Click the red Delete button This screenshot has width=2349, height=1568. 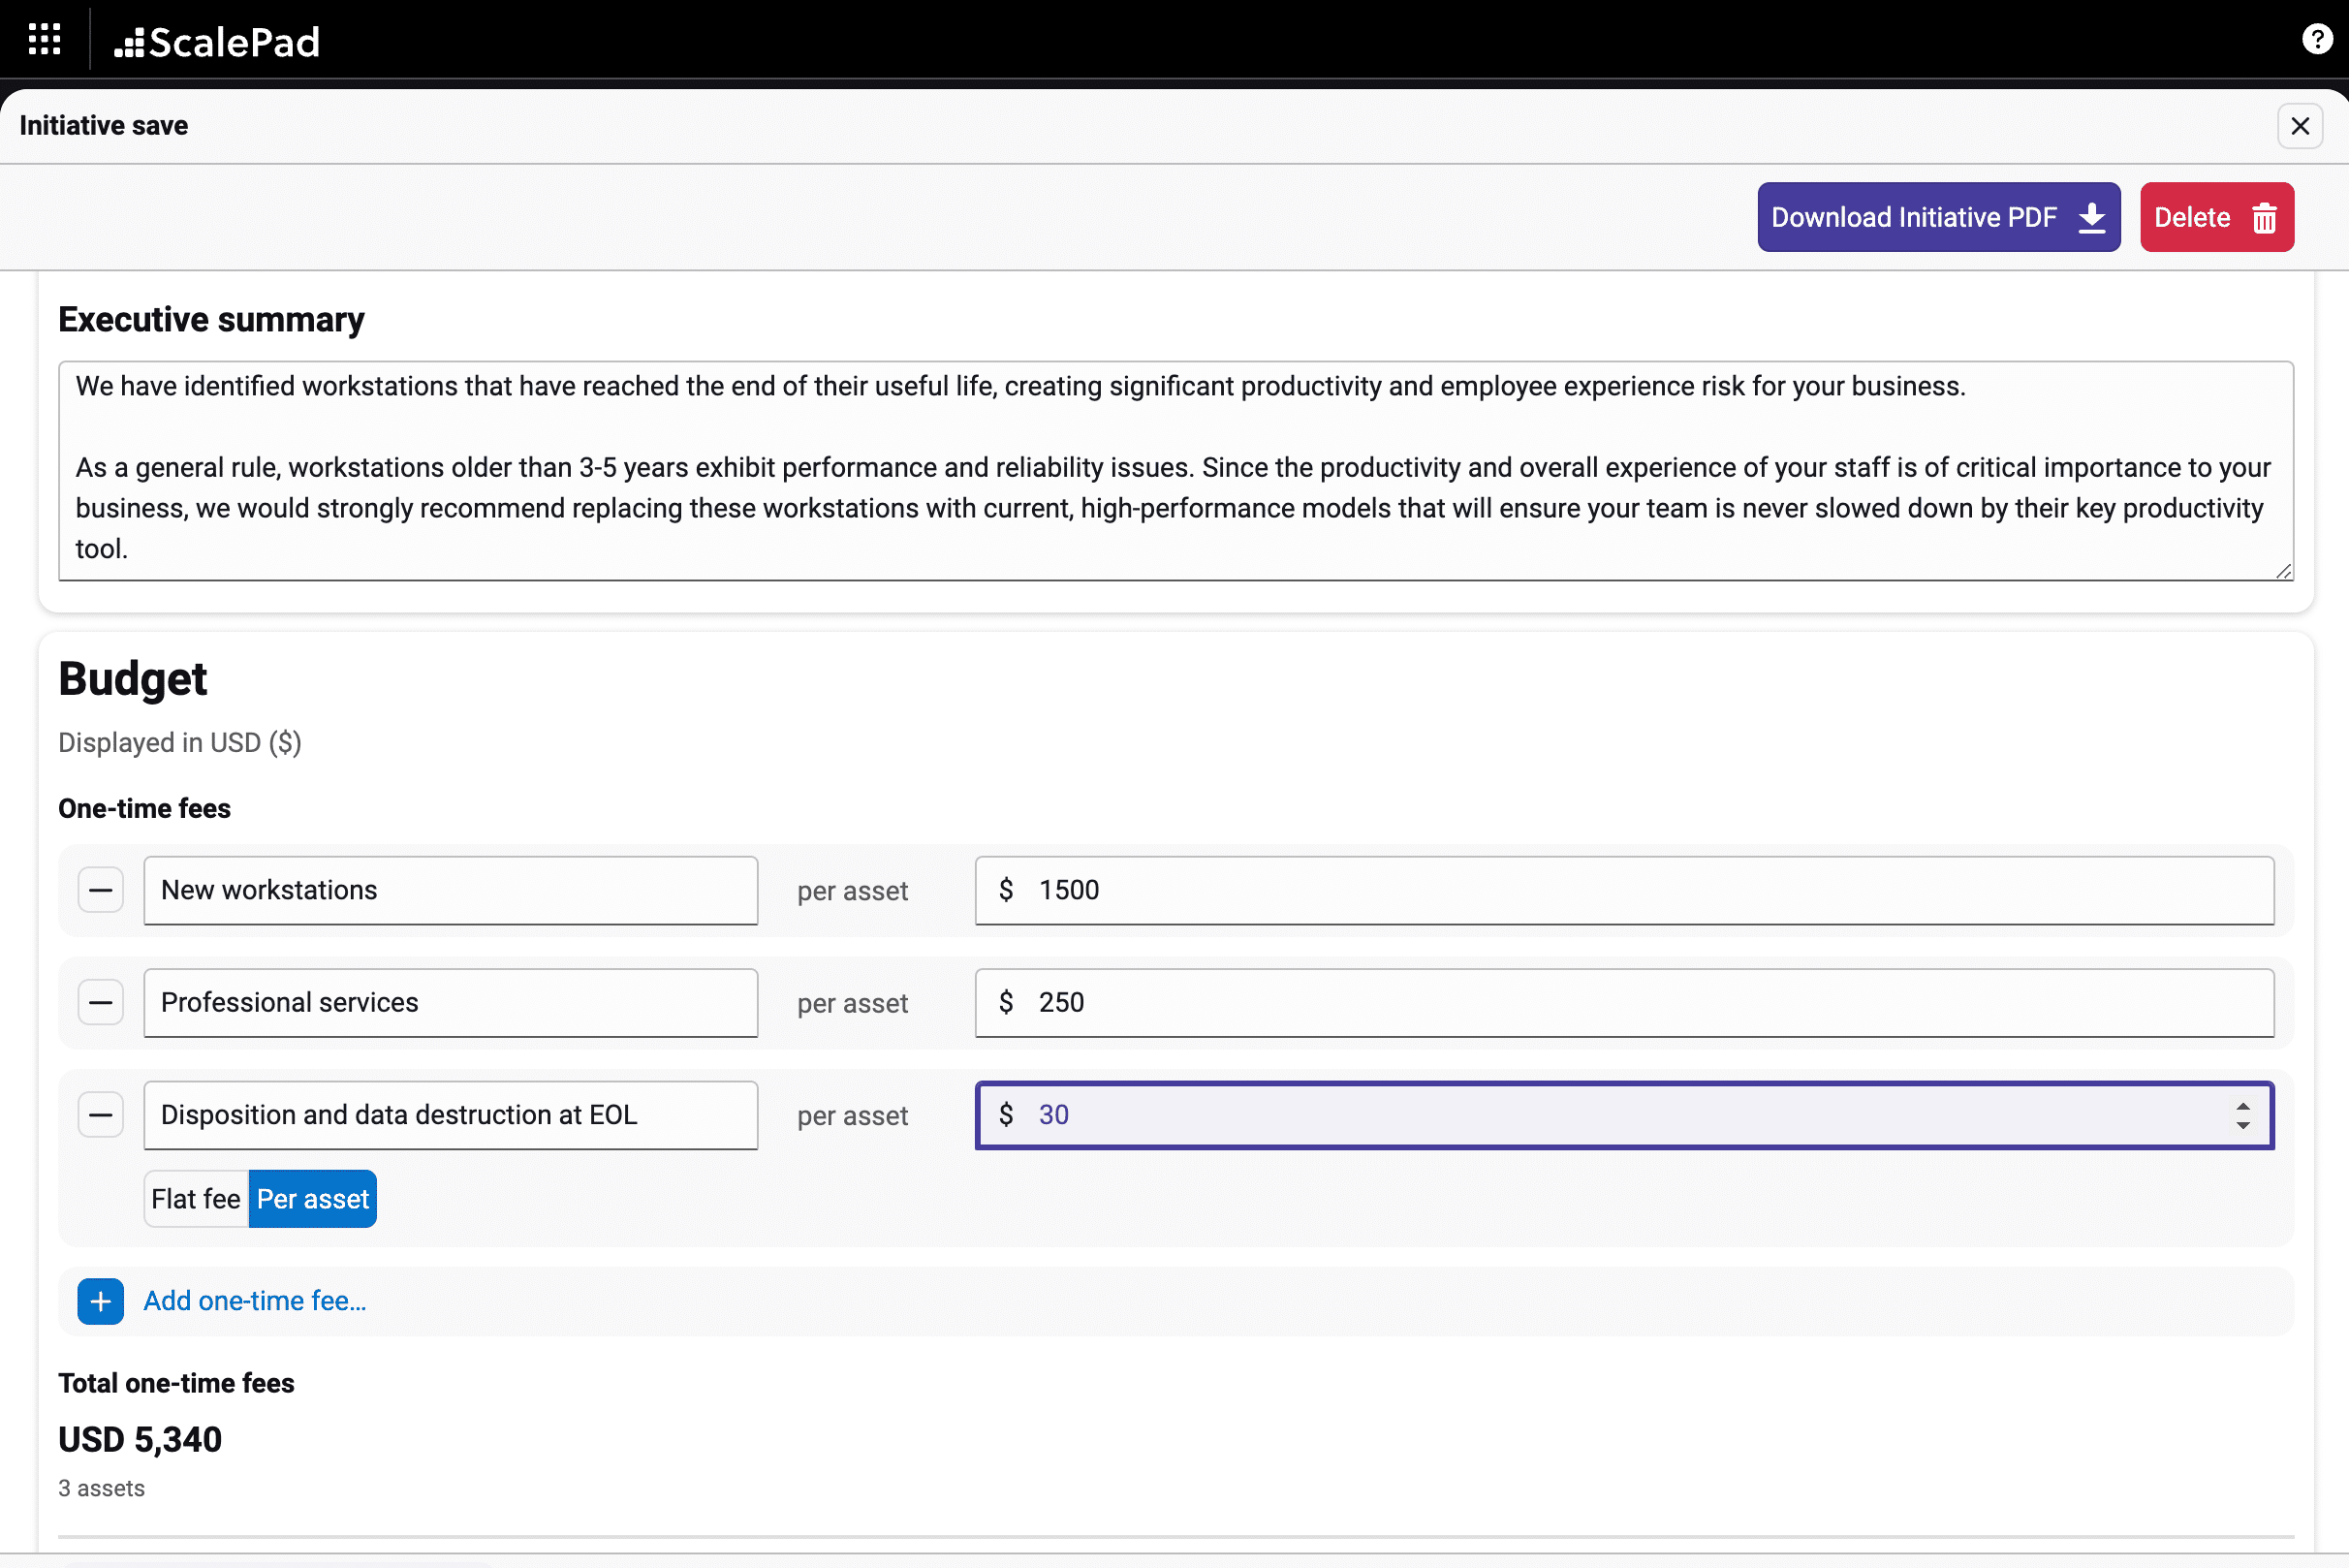click(2216, 217)
